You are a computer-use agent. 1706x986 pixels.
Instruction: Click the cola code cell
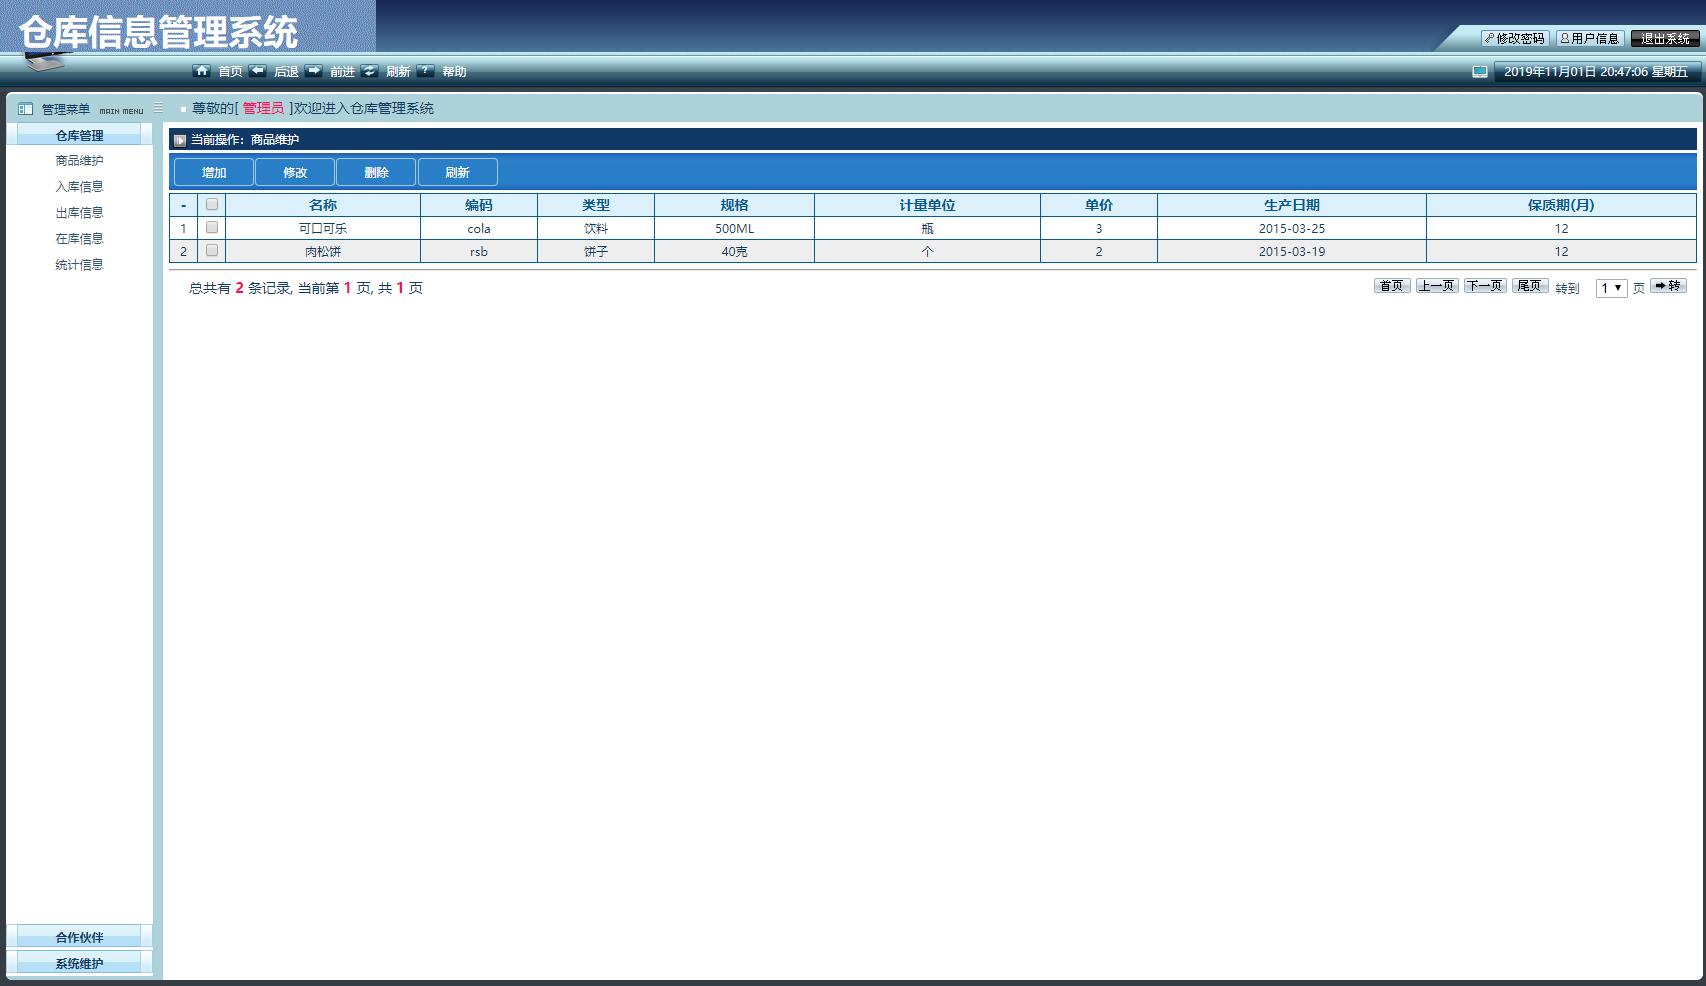(x=479, y=228)
